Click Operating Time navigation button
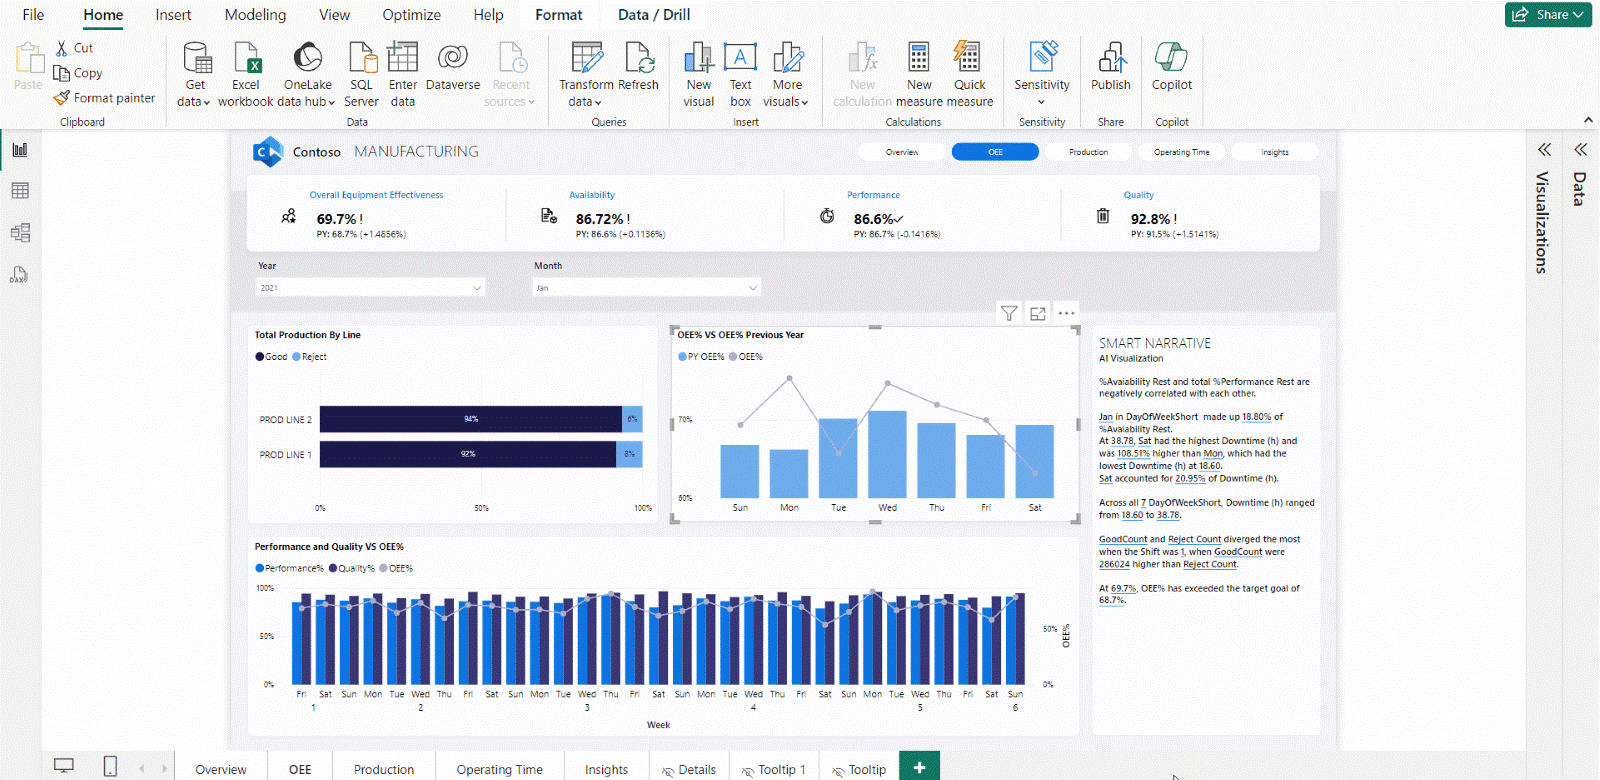This screenshot has height=780, width=1600. coord(1181,152)
